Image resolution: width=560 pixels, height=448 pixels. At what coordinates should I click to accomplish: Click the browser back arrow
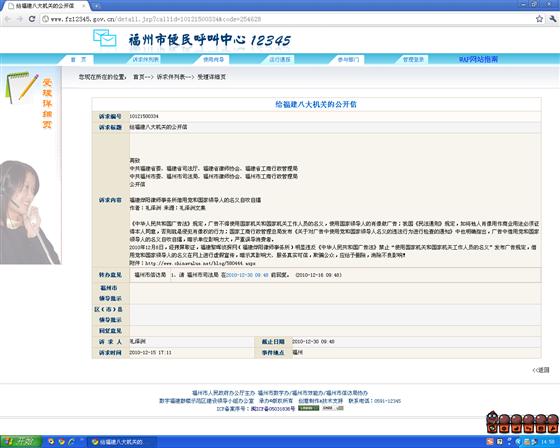8,19
